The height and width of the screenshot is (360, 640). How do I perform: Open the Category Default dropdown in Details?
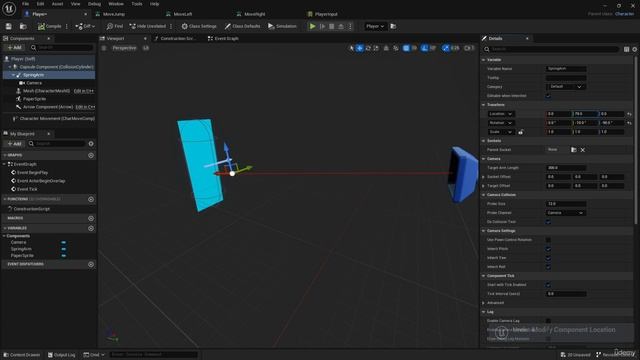pos(565,87)
